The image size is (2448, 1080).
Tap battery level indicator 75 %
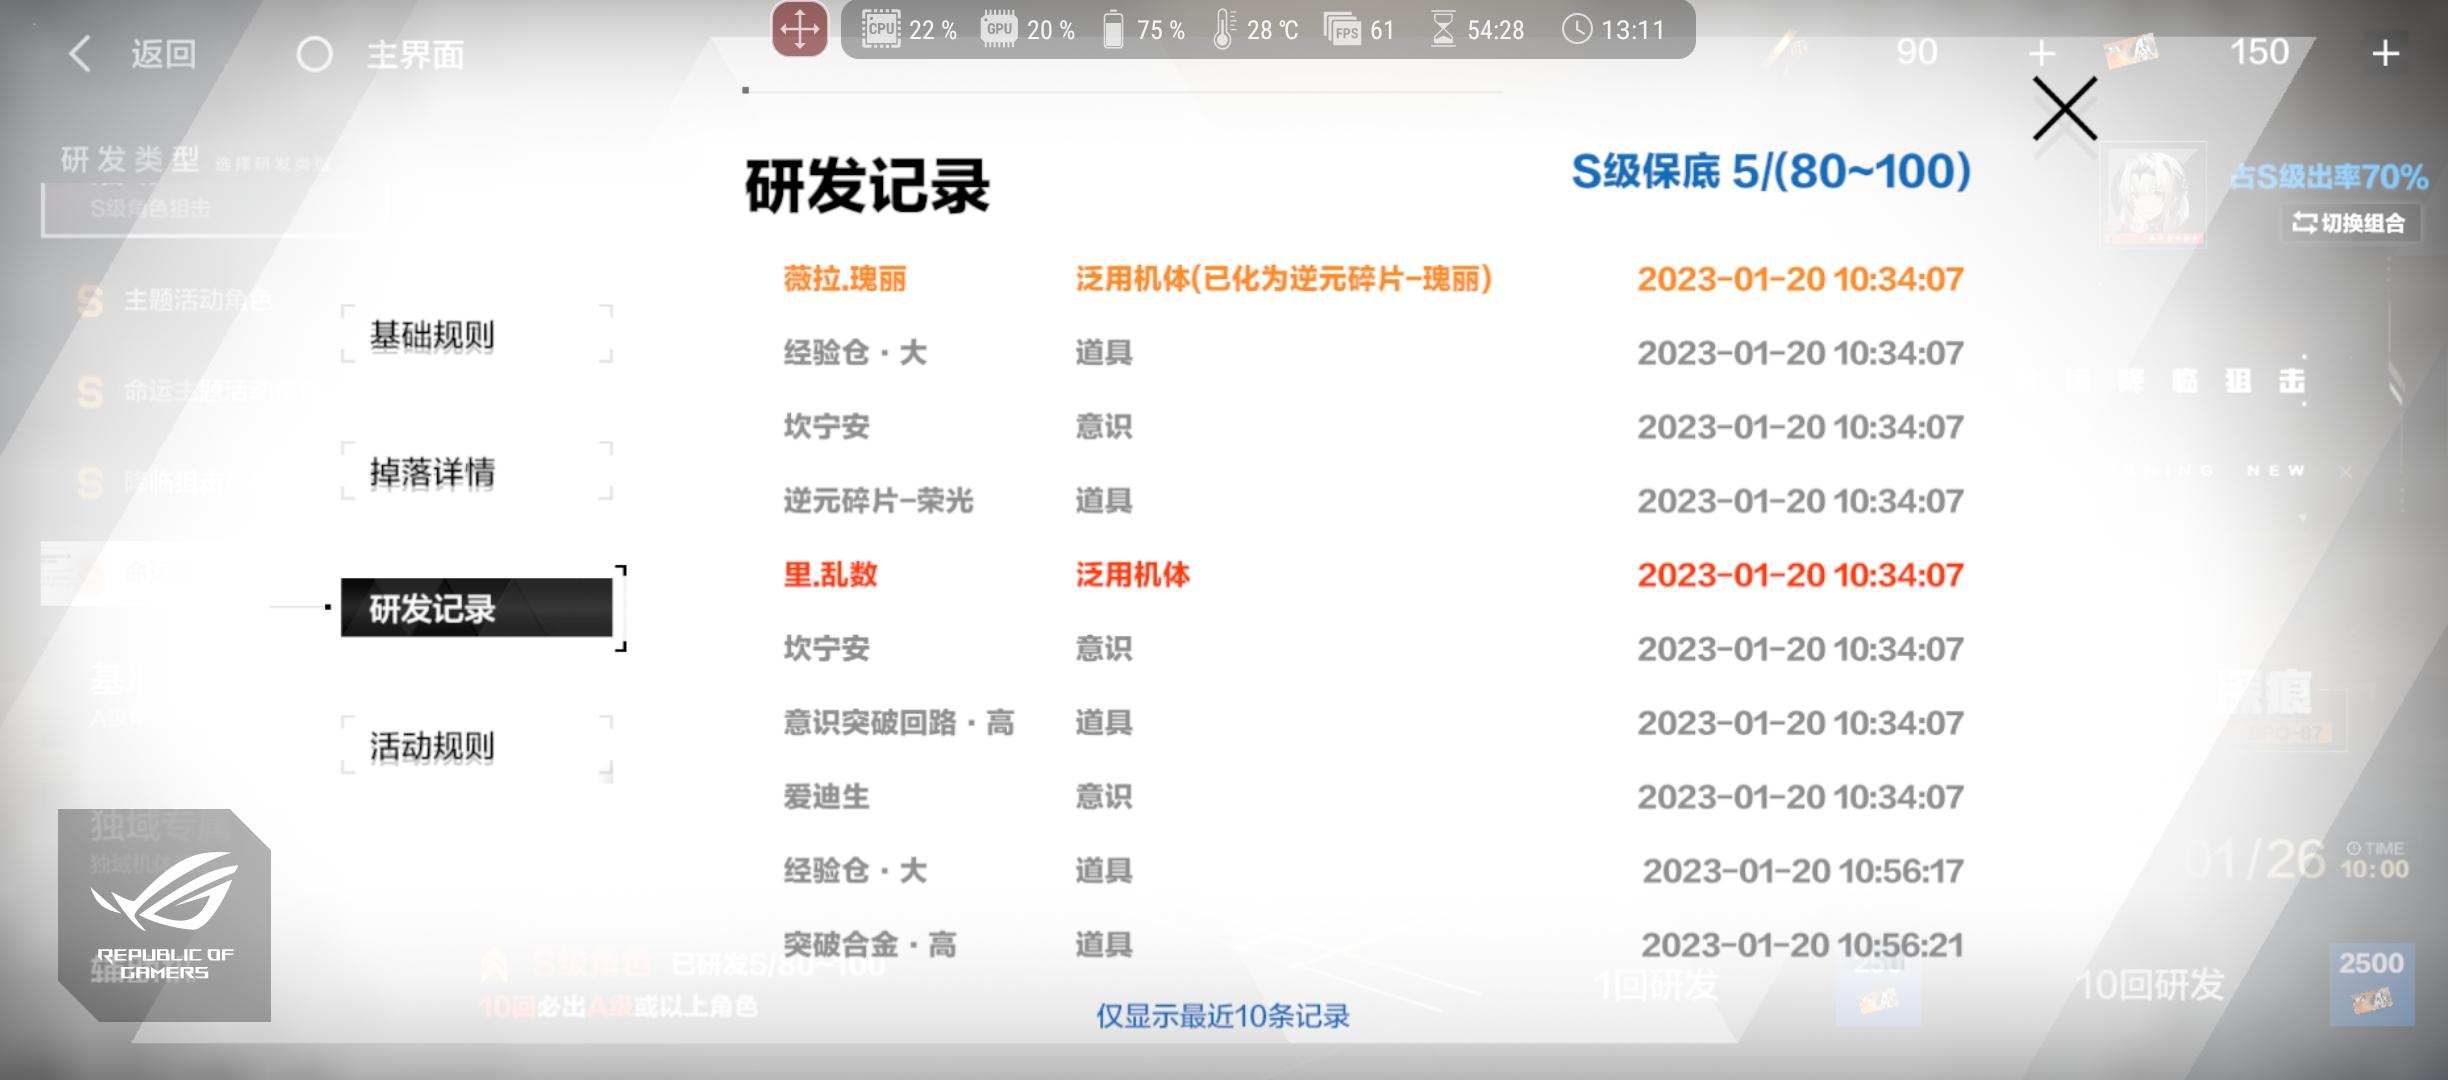pyautogui.click(x=1143, y=30)
